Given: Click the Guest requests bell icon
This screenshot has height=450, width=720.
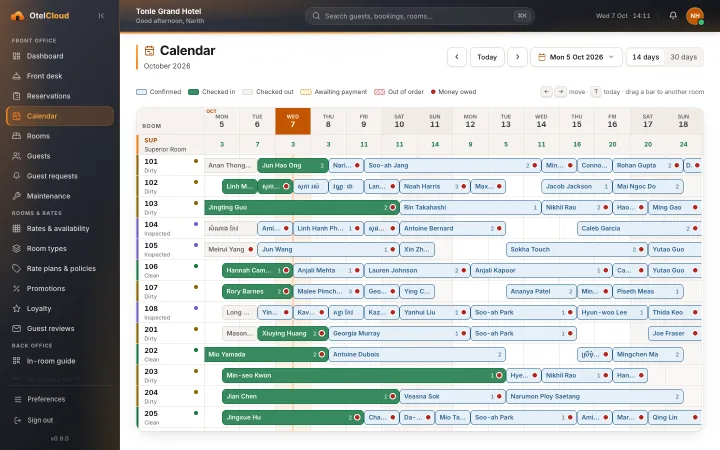Looking at the screenshot, I should click(17, 176).
